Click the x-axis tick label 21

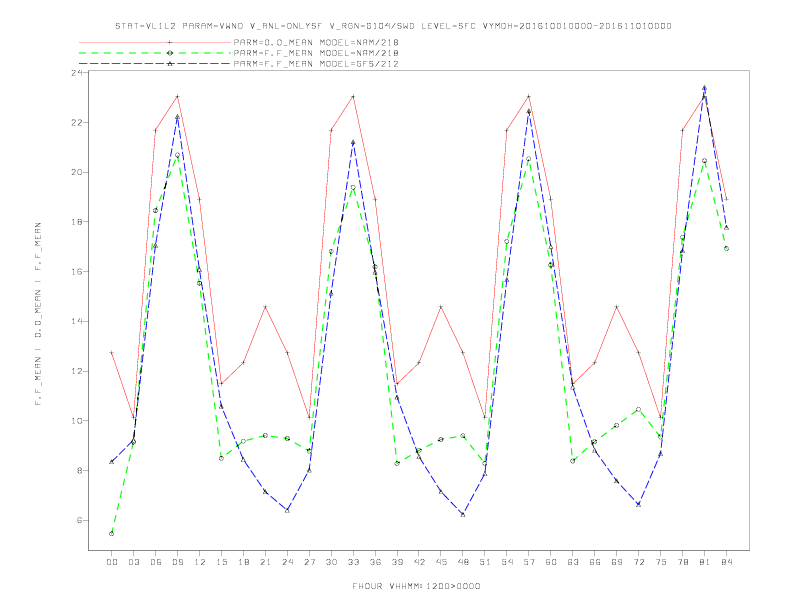click(x=265, y=562)
